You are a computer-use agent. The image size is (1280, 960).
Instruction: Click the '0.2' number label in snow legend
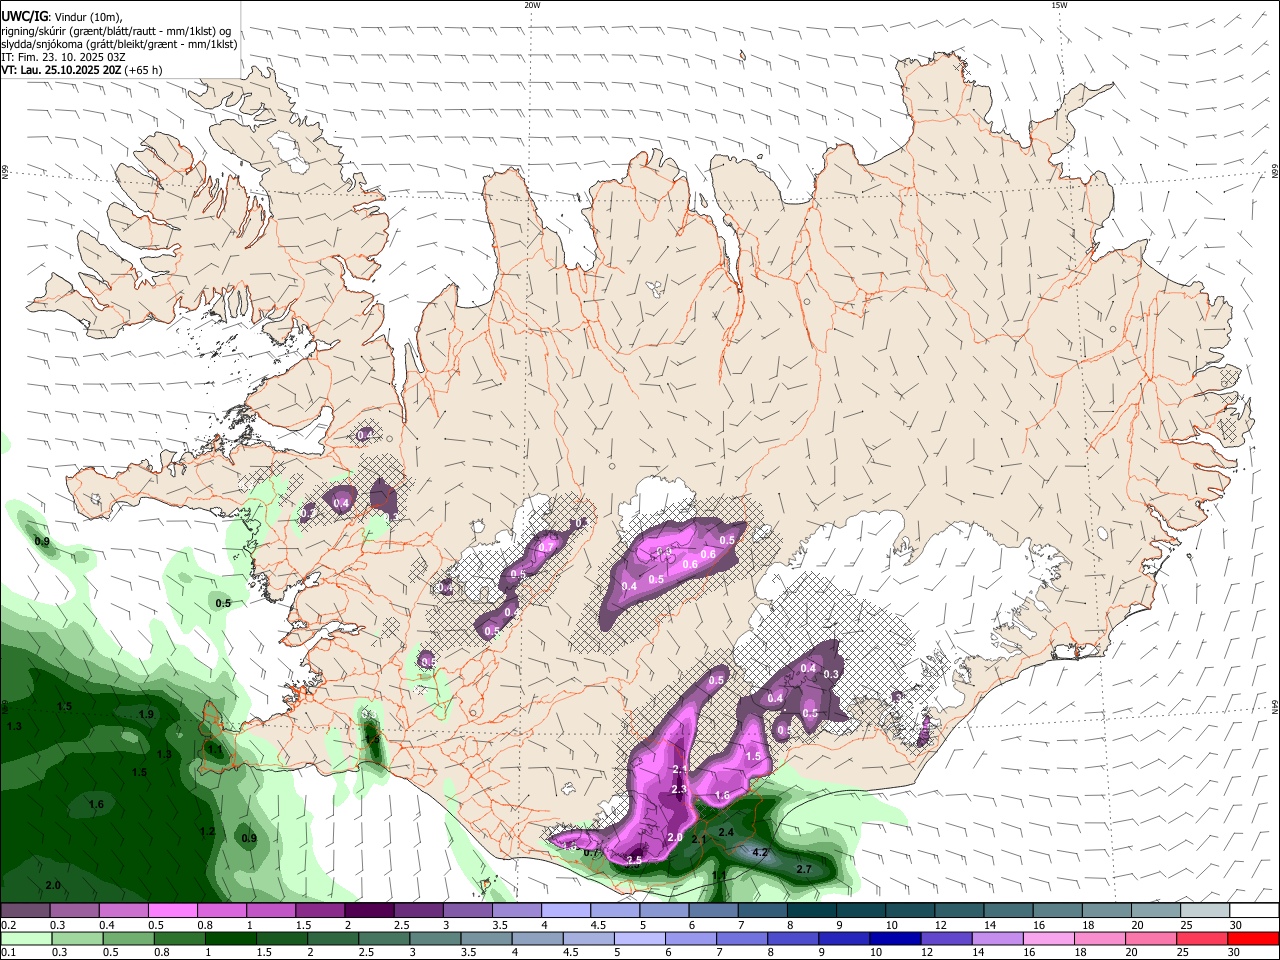(x=7, y=925)
